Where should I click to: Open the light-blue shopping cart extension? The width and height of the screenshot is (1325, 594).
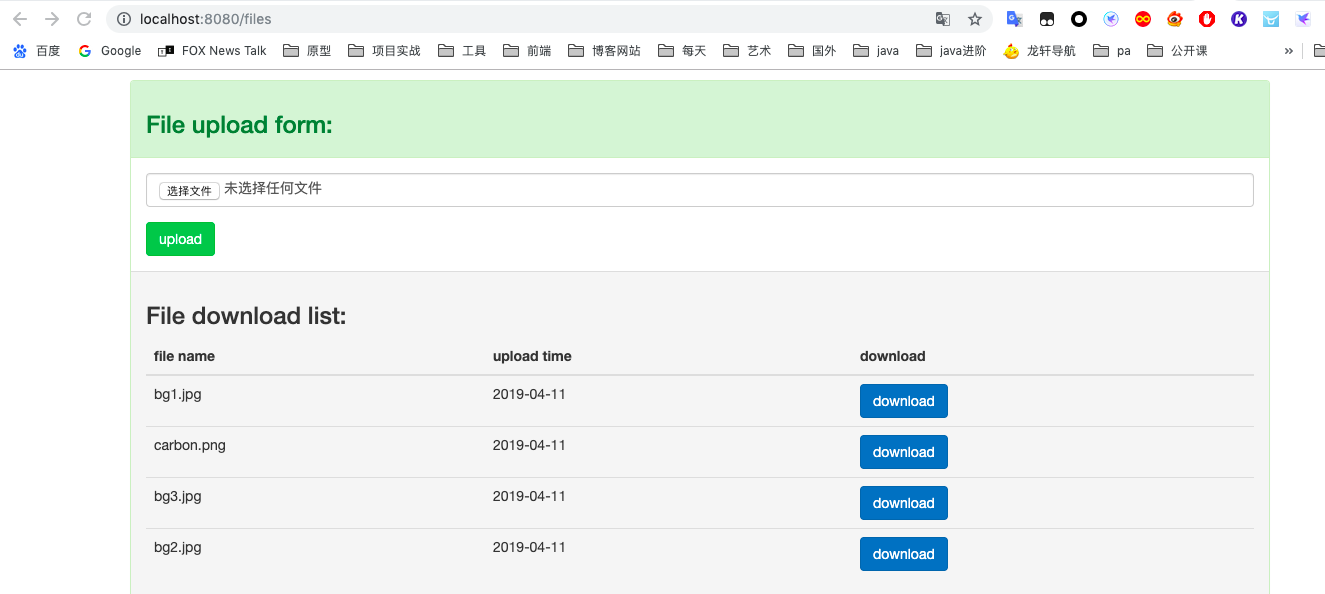[x=1271, y=19]
